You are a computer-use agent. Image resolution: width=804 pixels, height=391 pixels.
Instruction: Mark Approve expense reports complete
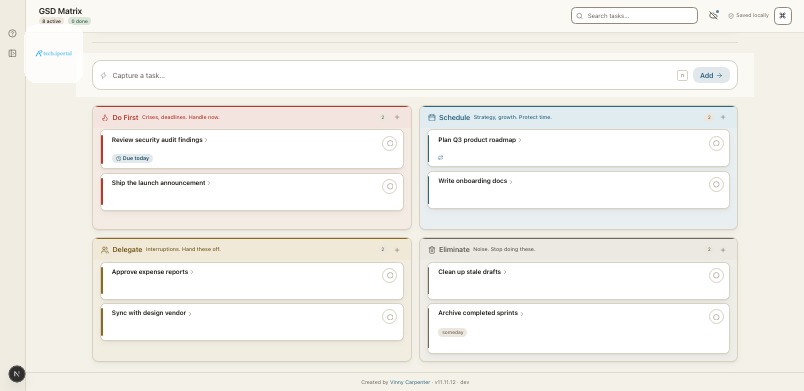(389, 276)
